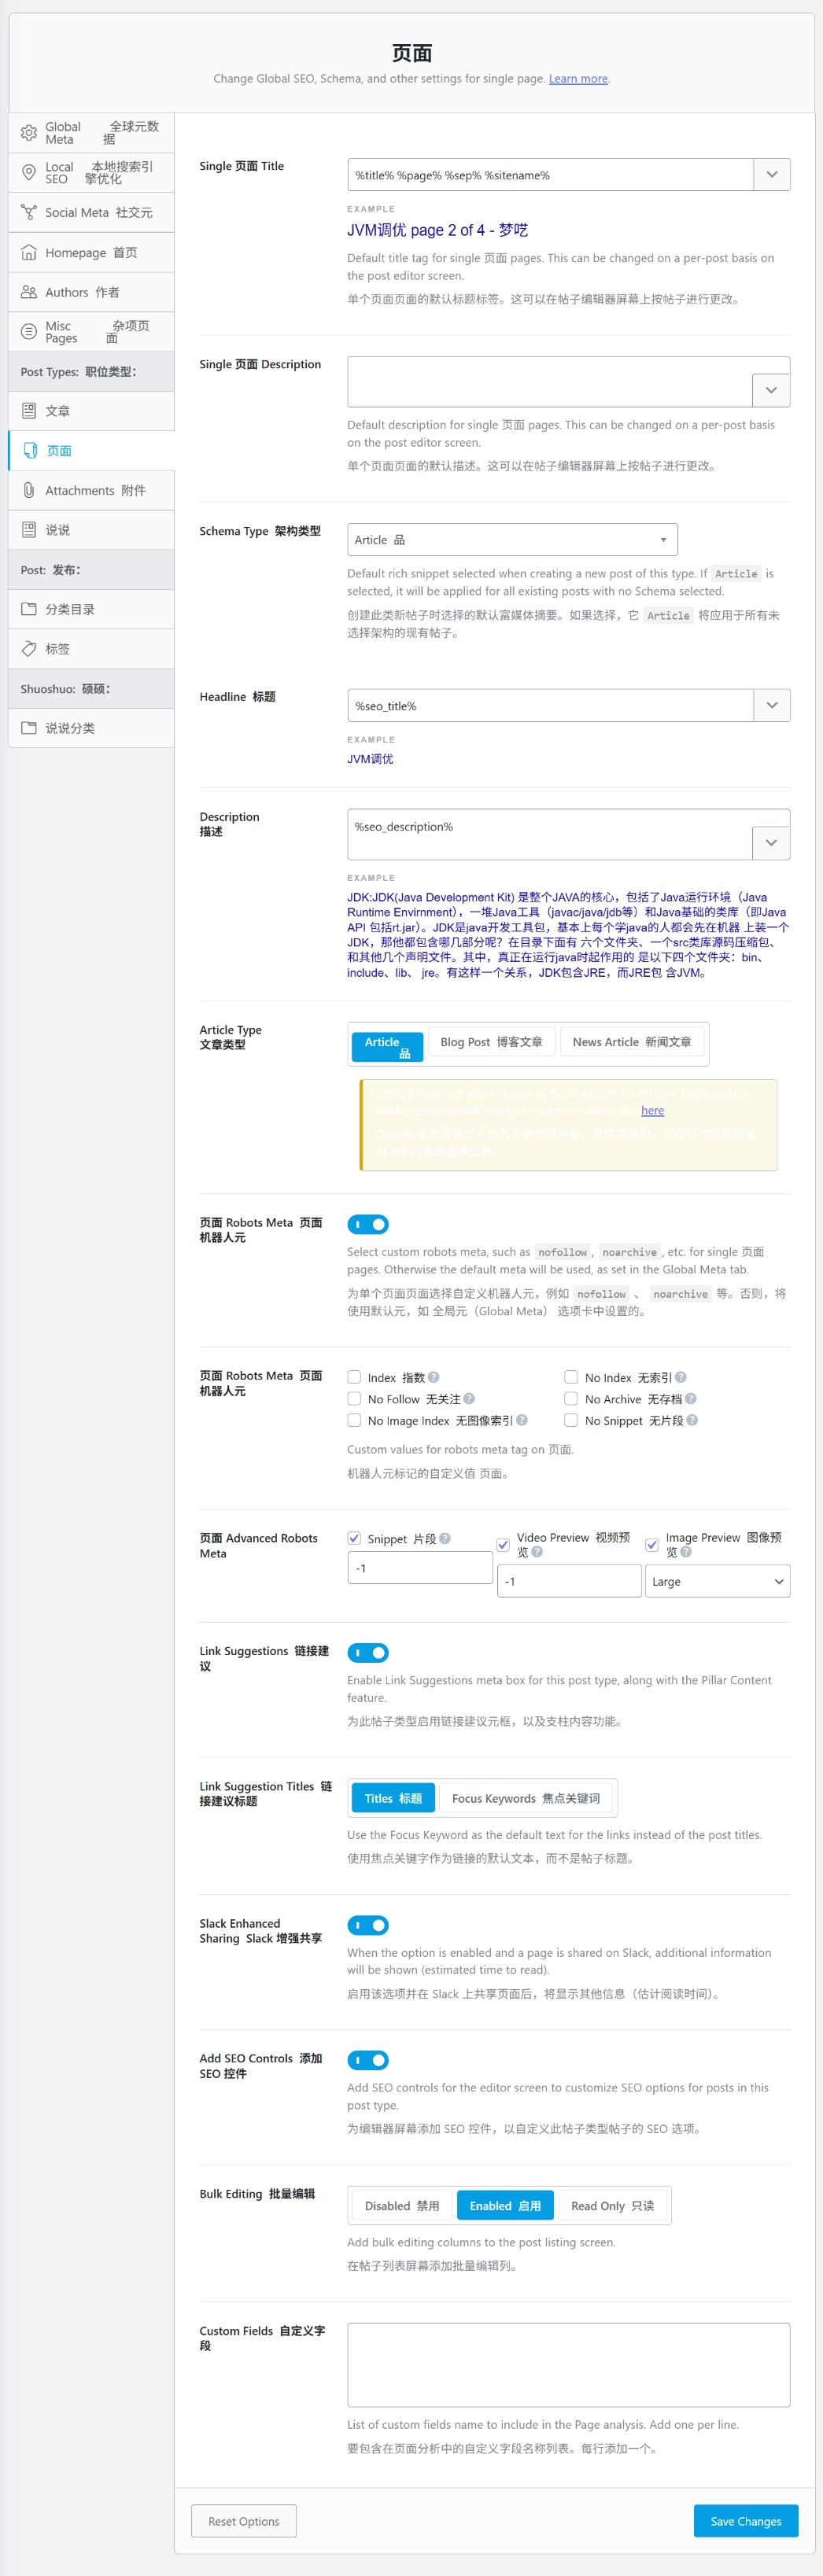This screenshot has width=823, height=2576.
Task: Click the 页面 page icon in sidebar
Action: click(x=31, y=450)
